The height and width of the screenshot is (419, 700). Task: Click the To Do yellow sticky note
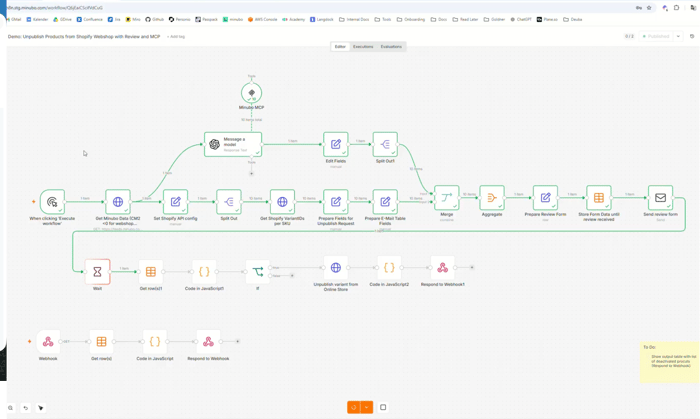670,362
